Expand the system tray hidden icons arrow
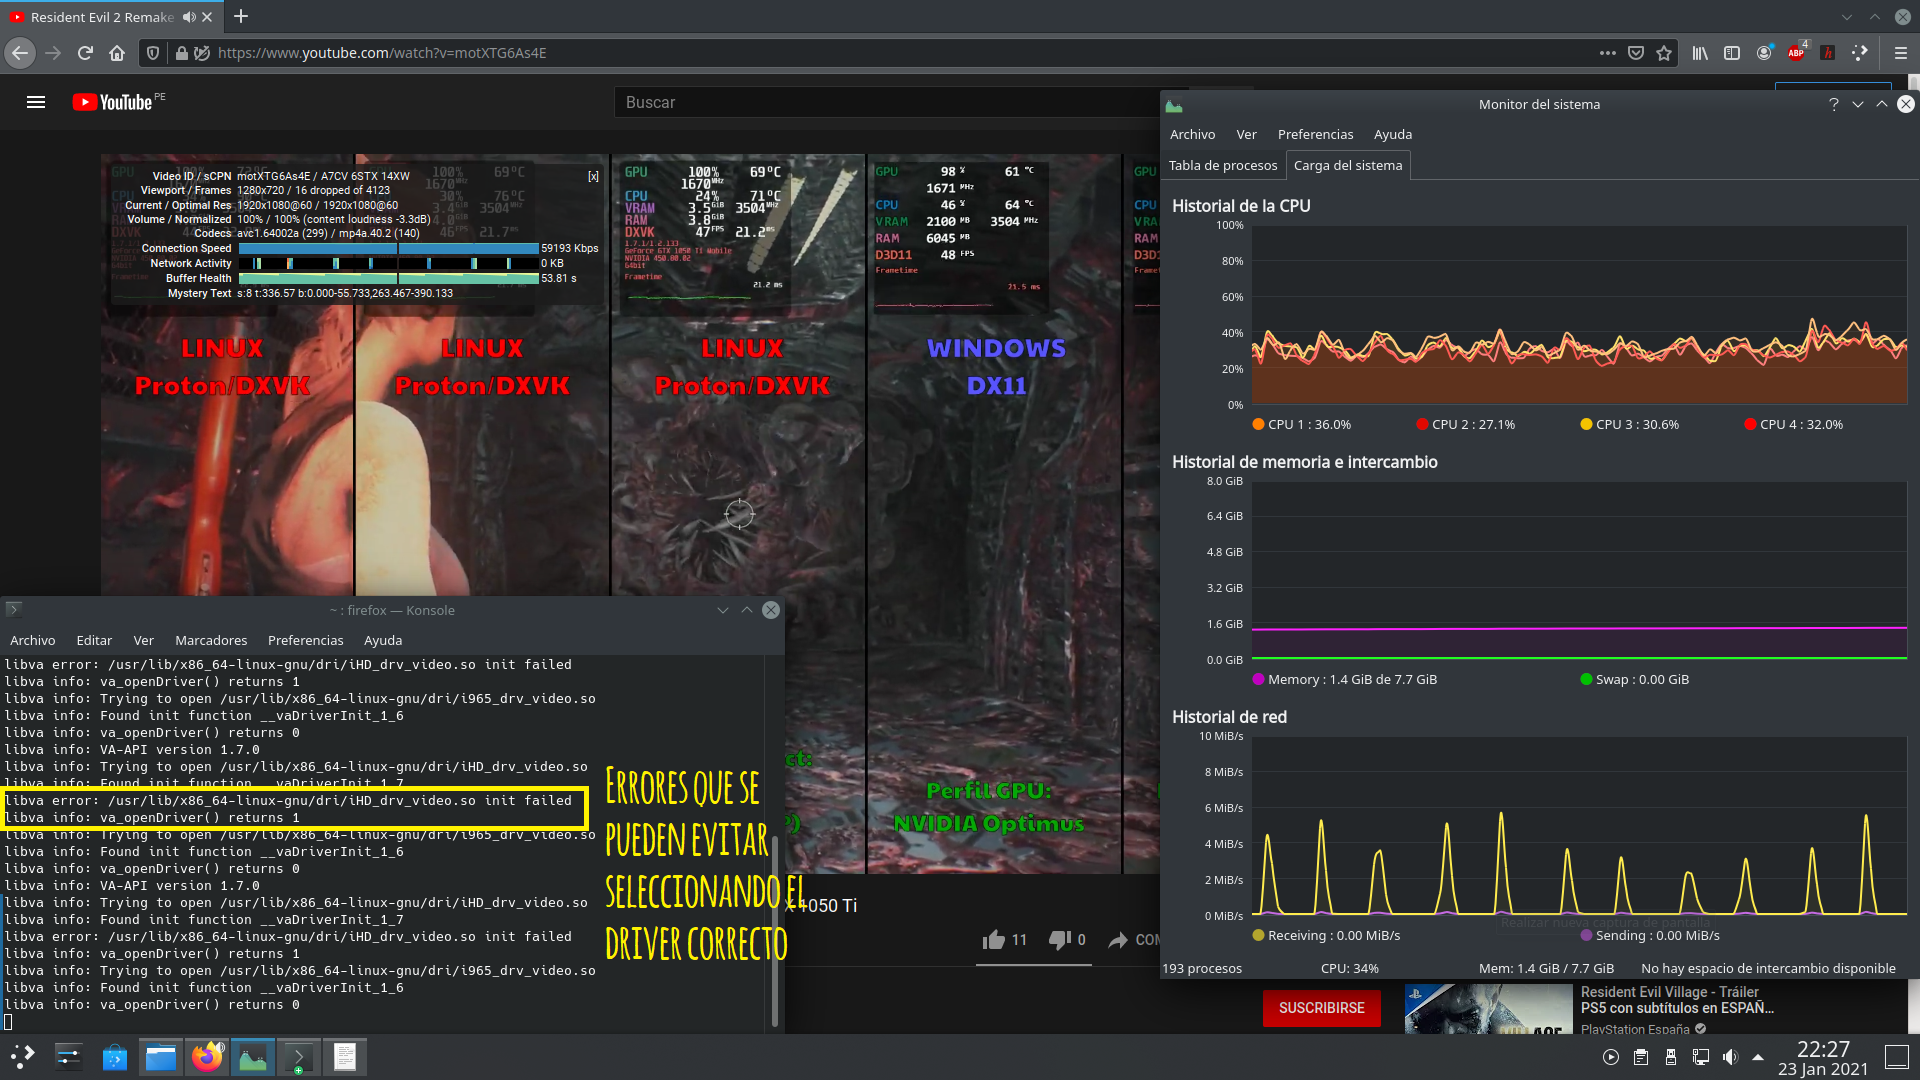The image size is (1920, 1080). (x=1758, y=1057)
